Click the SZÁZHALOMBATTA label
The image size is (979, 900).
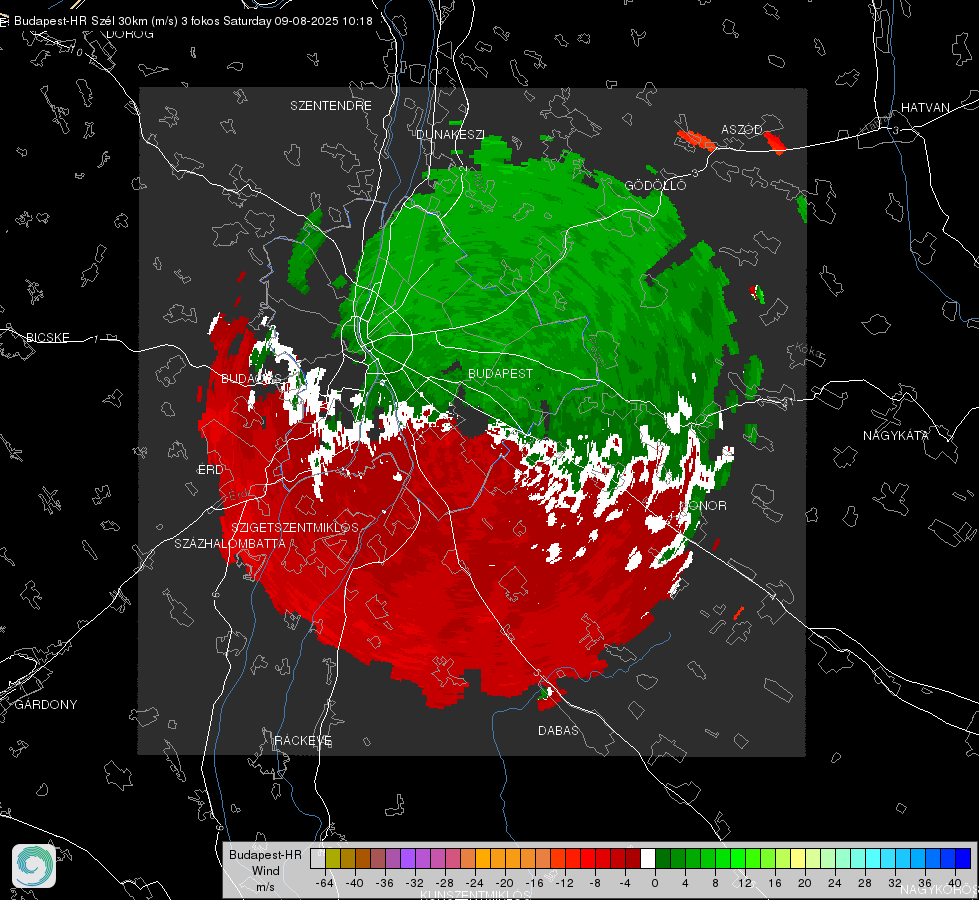click(230, 543)
